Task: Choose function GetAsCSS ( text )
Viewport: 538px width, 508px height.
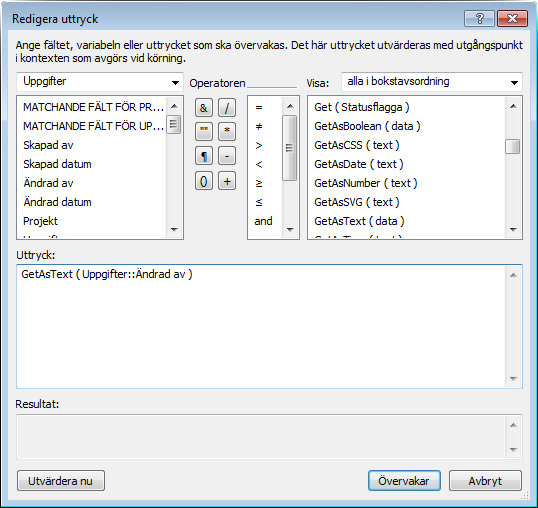Action: [407, 145]
